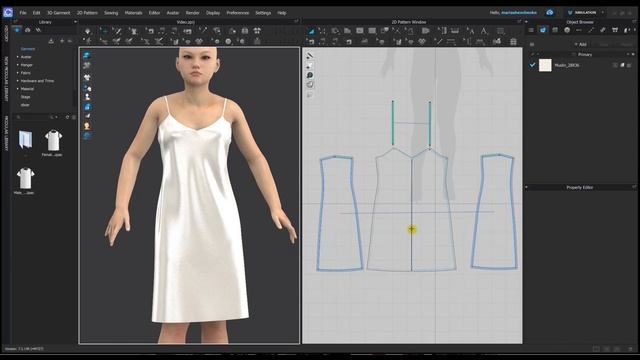The height and width of the screenshot is (360, 640).
Task: Click the Primary header in the fabric list
Action: tap(584, 54)
